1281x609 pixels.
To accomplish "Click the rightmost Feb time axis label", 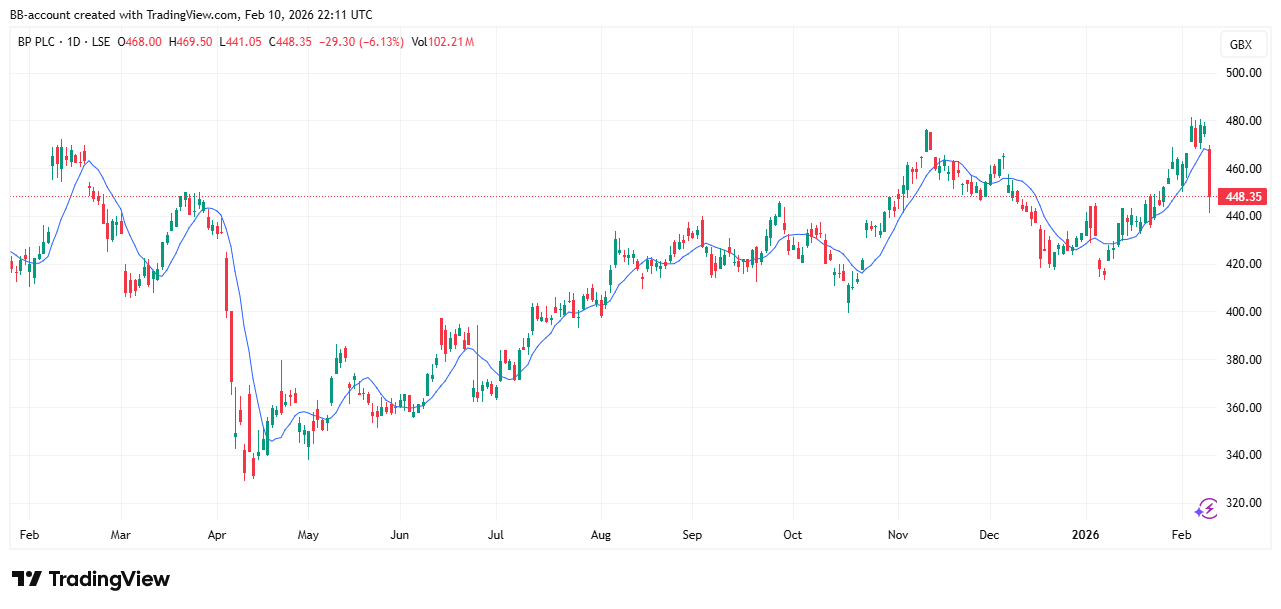I will (x=1182, y=535).
